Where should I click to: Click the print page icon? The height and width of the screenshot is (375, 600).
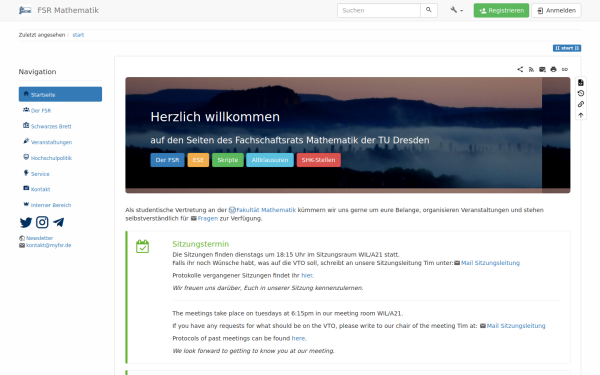[553, 69]
